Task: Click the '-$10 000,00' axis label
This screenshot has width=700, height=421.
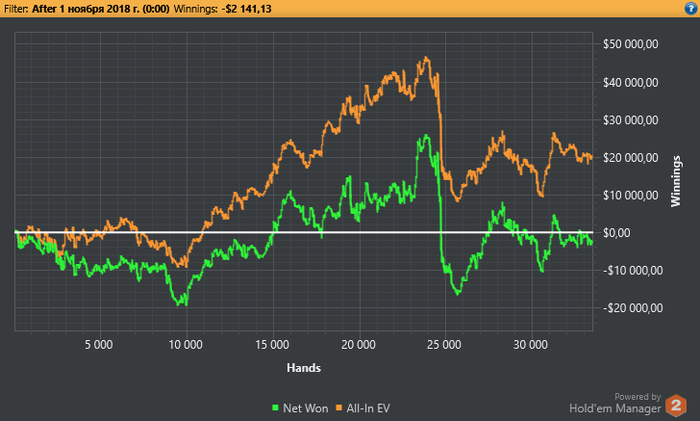Action: tap(633, 270)
